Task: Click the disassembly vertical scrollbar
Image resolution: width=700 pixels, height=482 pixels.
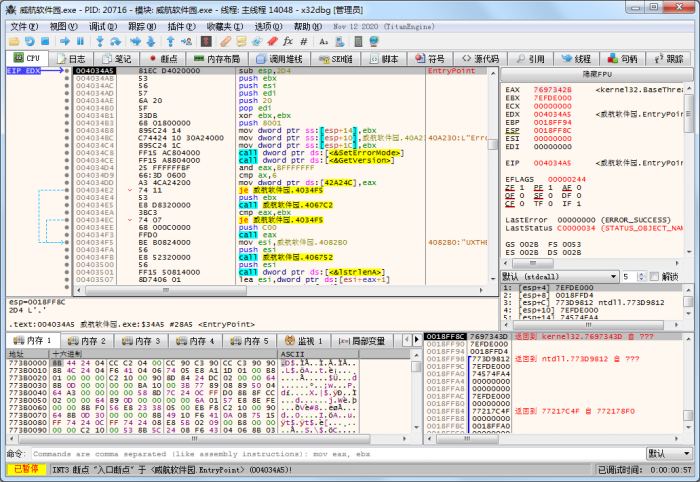Action: click(493, 175)
